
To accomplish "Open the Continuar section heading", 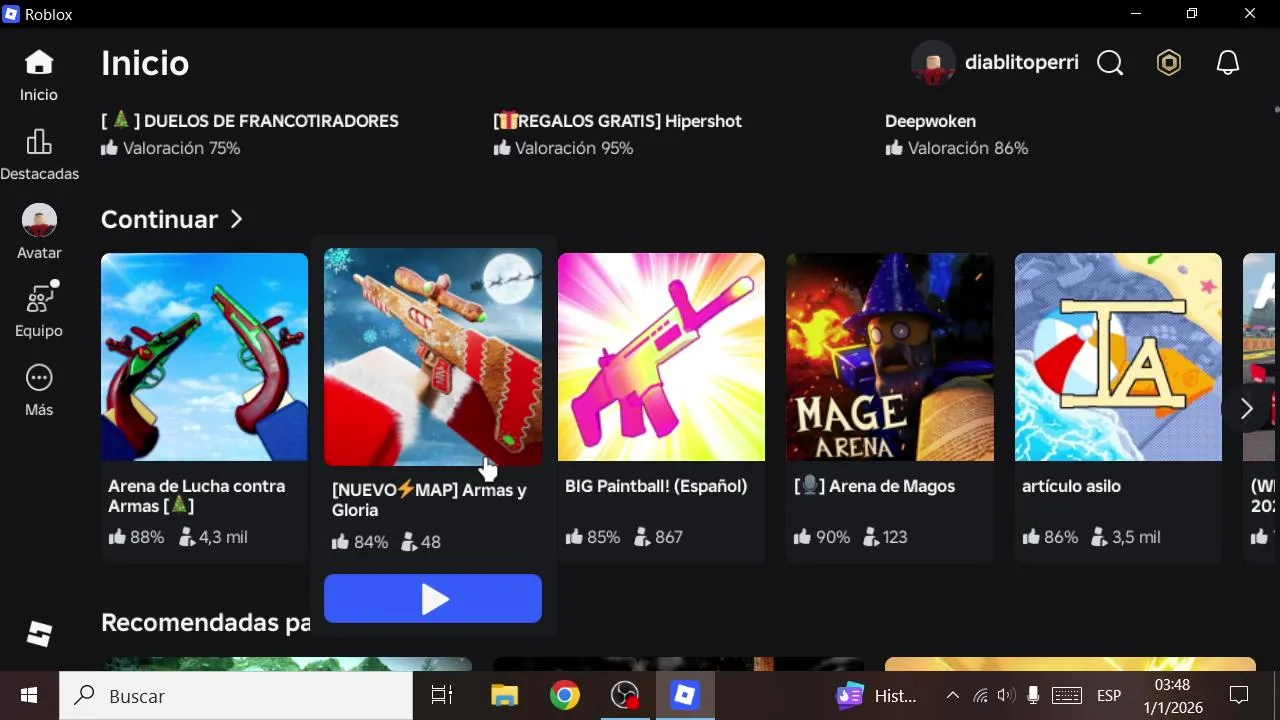I will click(x=159, y=219).
